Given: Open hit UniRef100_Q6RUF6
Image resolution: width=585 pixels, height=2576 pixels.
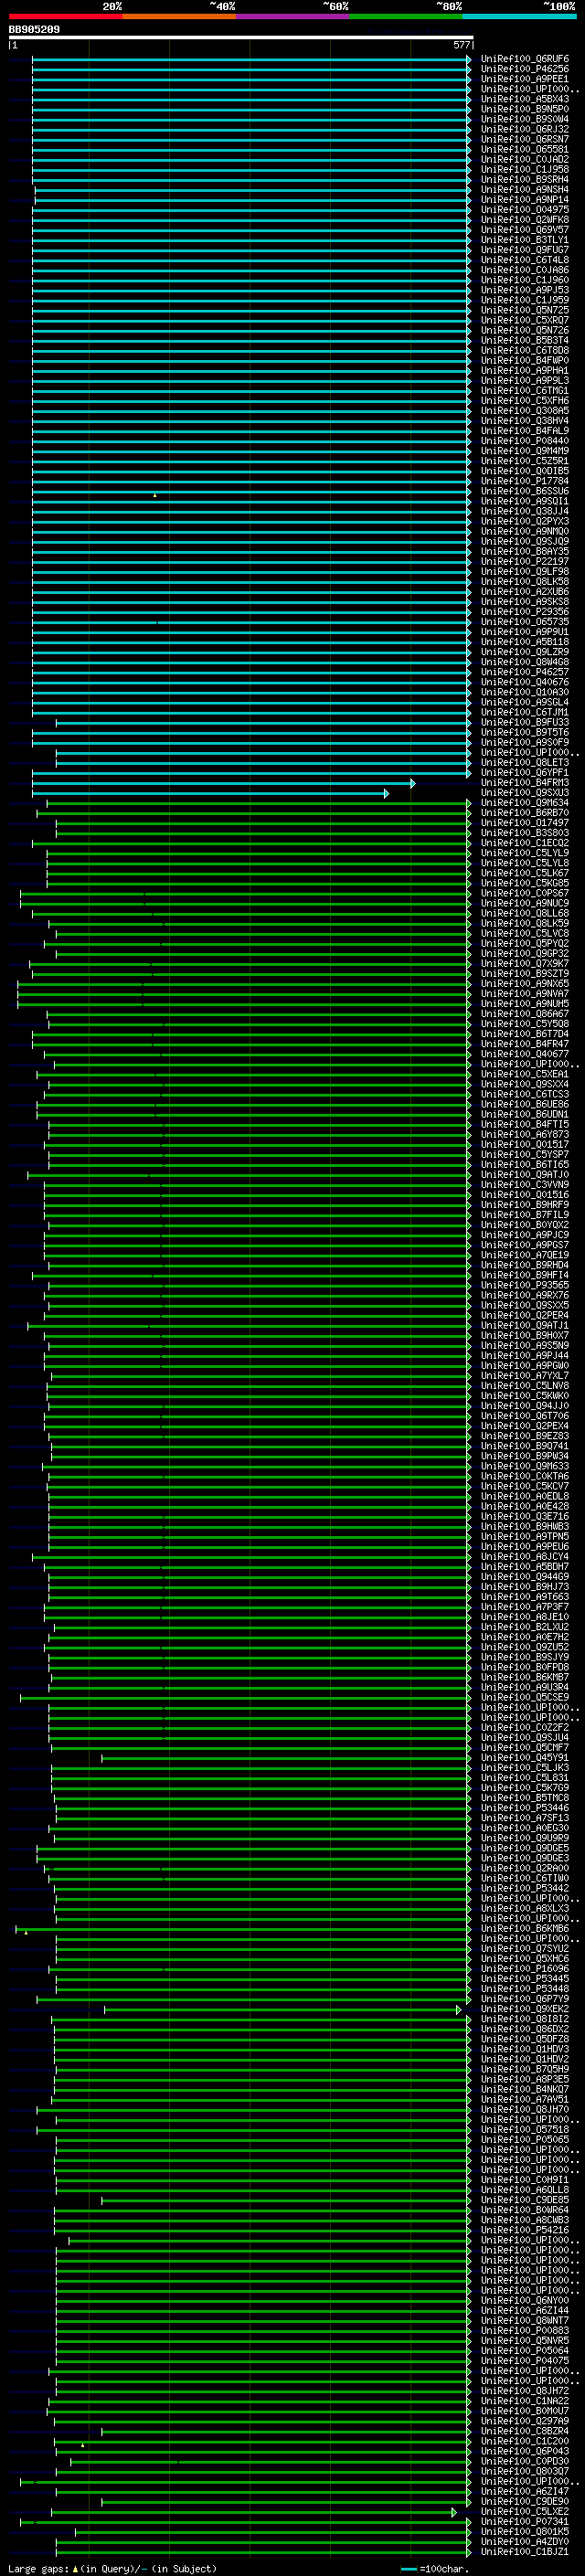Looking at the screenshot, I should click(525, 59).
